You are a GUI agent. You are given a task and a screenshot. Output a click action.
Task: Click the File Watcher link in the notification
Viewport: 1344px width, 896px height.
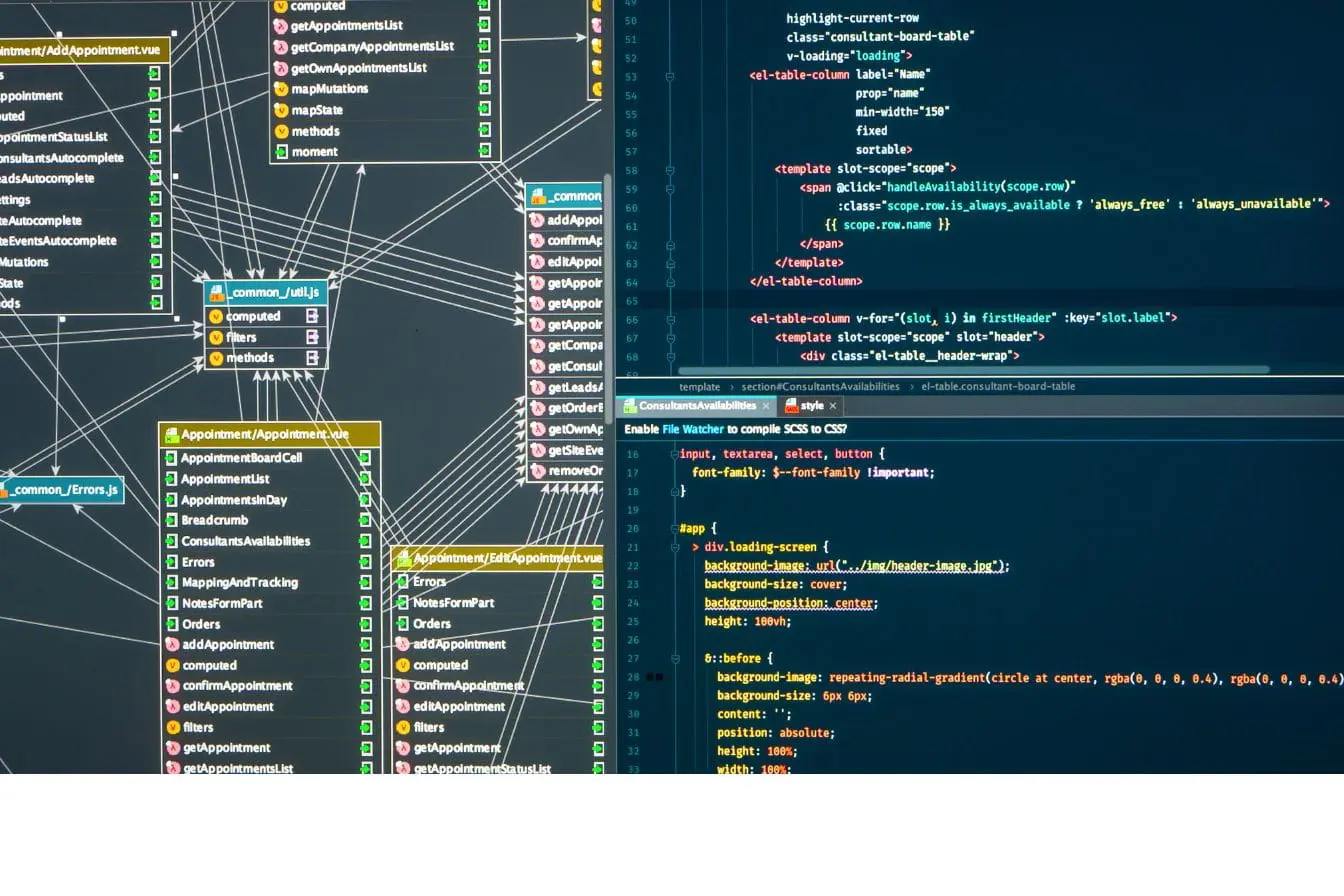coord(695,428)
